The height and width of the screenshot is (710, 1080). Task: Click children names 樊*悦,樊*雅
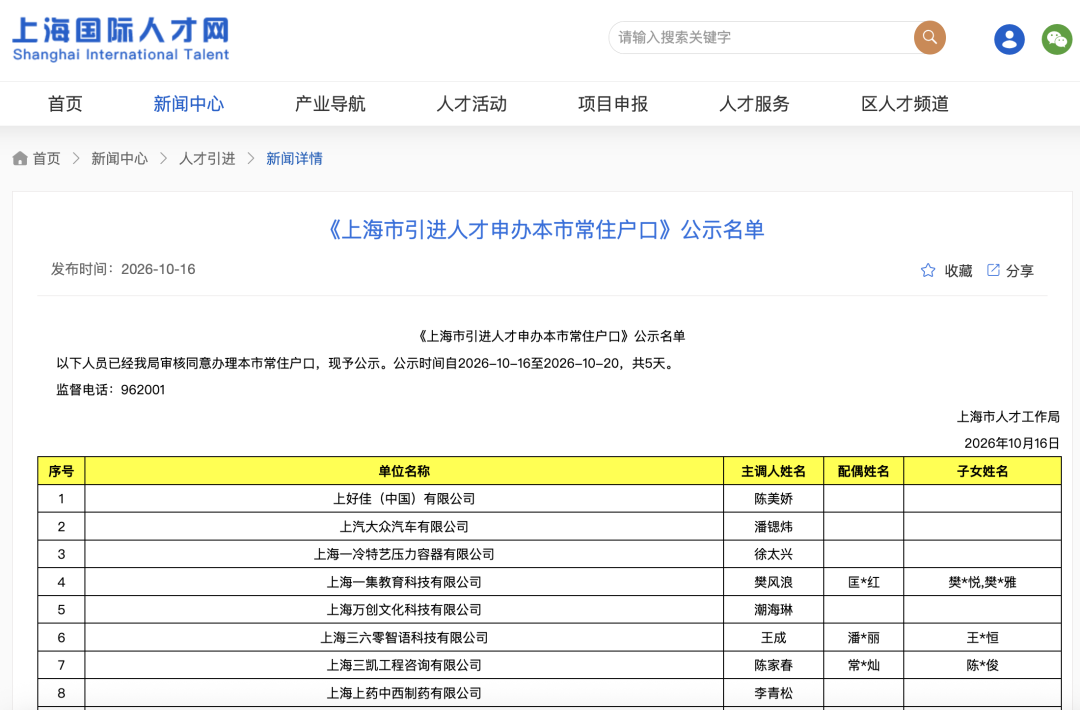983,582
